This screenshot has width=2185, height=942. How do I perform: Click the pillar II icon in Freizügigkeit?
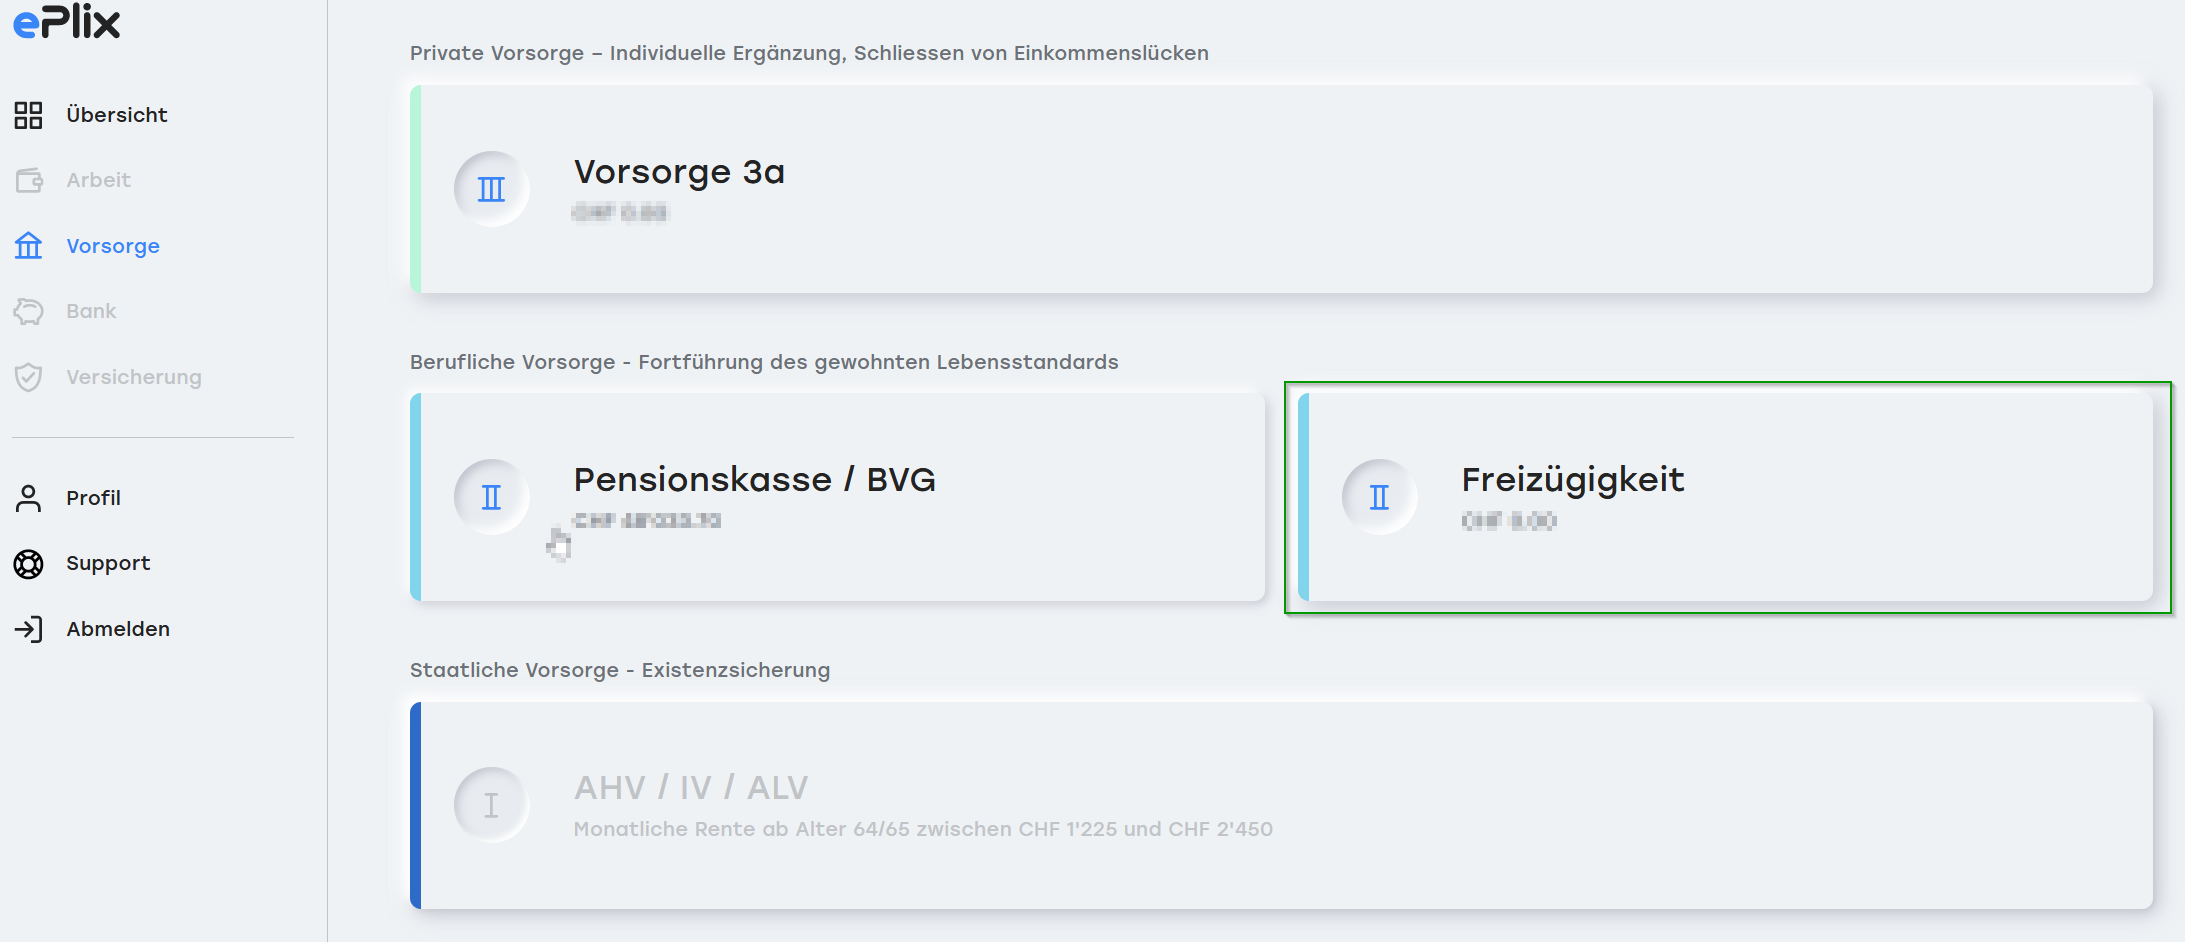(x=1379, y=497)
